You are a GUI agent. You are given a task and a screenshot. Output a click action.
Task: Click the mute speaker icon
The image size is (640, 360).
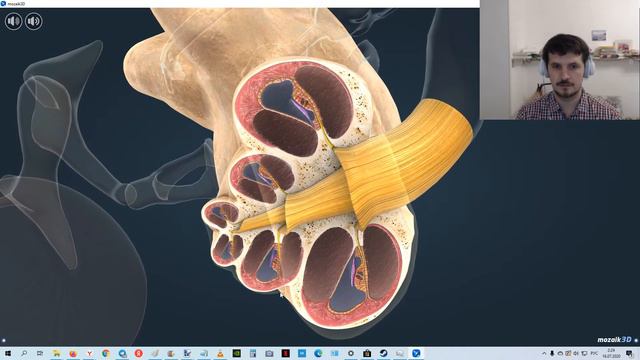click(13, 21)
